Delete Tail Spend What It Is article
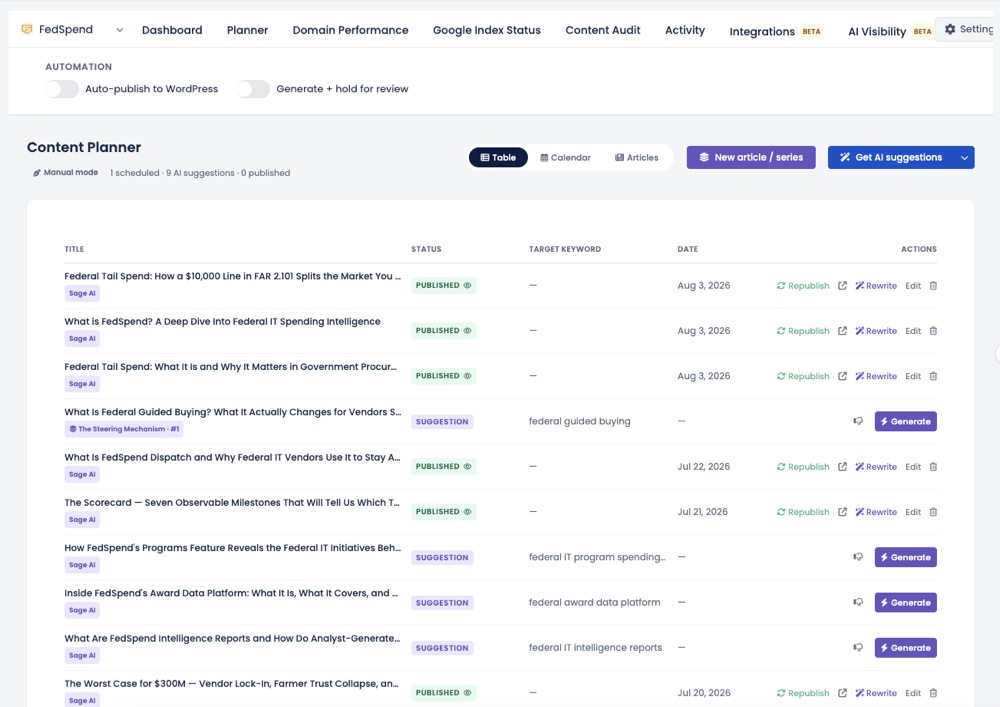 (933, 376)
